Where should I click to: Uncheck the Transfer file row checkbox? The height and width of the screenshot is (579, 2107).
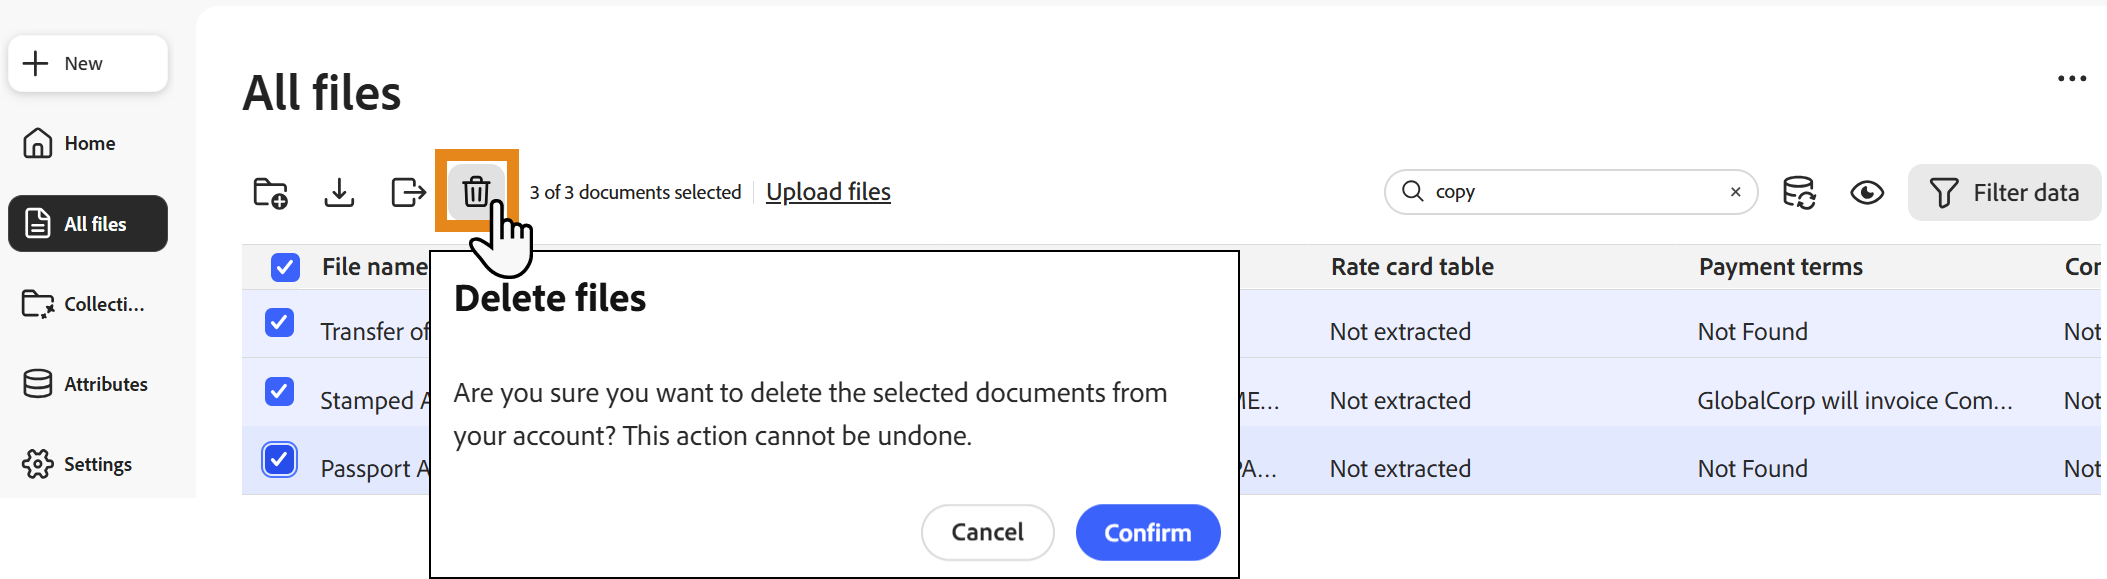point(279,322)
